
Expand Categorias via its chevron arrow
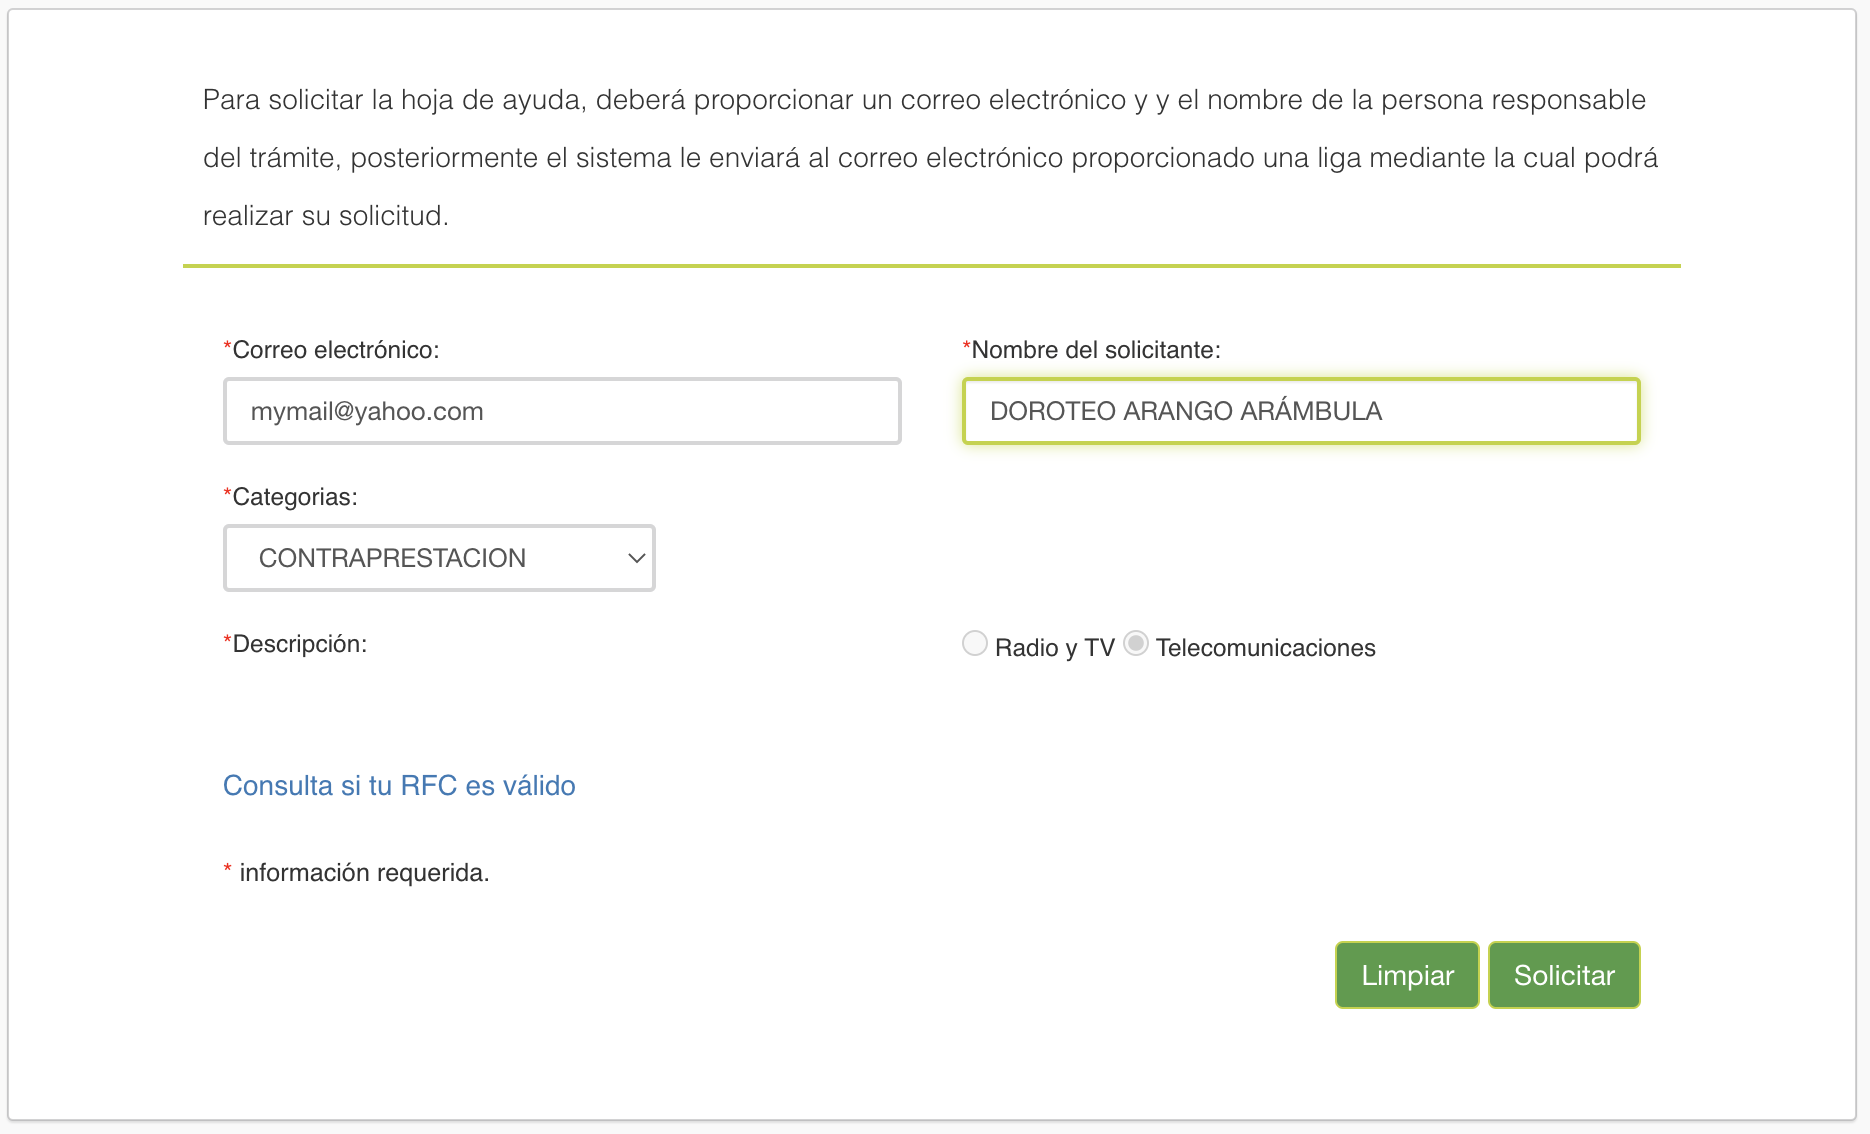pos(636,558)
